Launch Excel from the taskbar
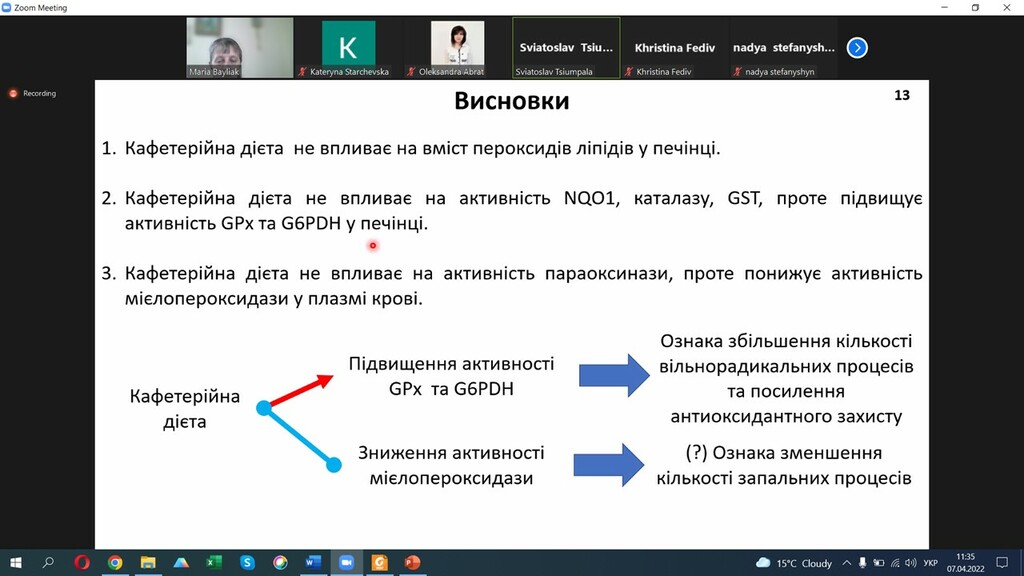The image size is (1024, 576). (x=214, y=562)
